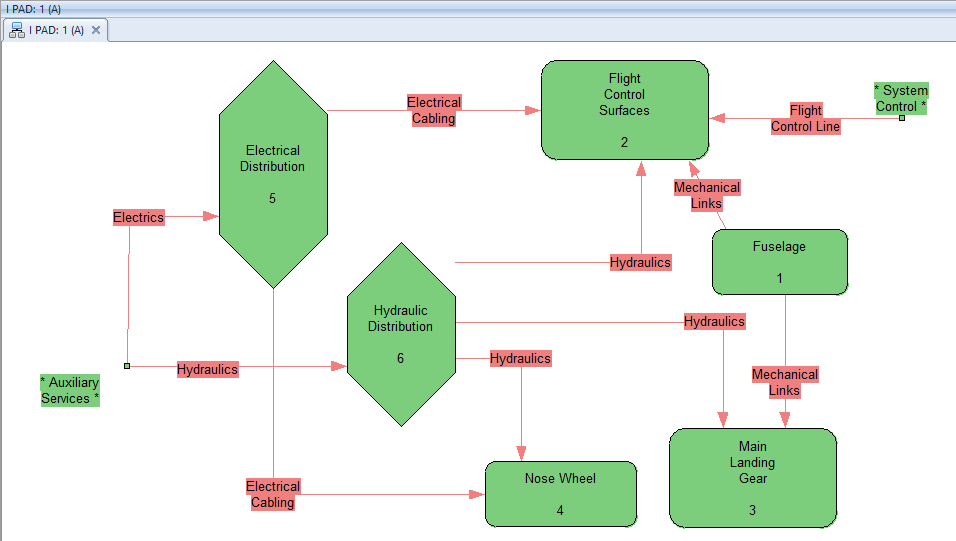Select Hydraulics label going to Nose Wheel
Screen dimensions: 956x541
tap(521, 359)
